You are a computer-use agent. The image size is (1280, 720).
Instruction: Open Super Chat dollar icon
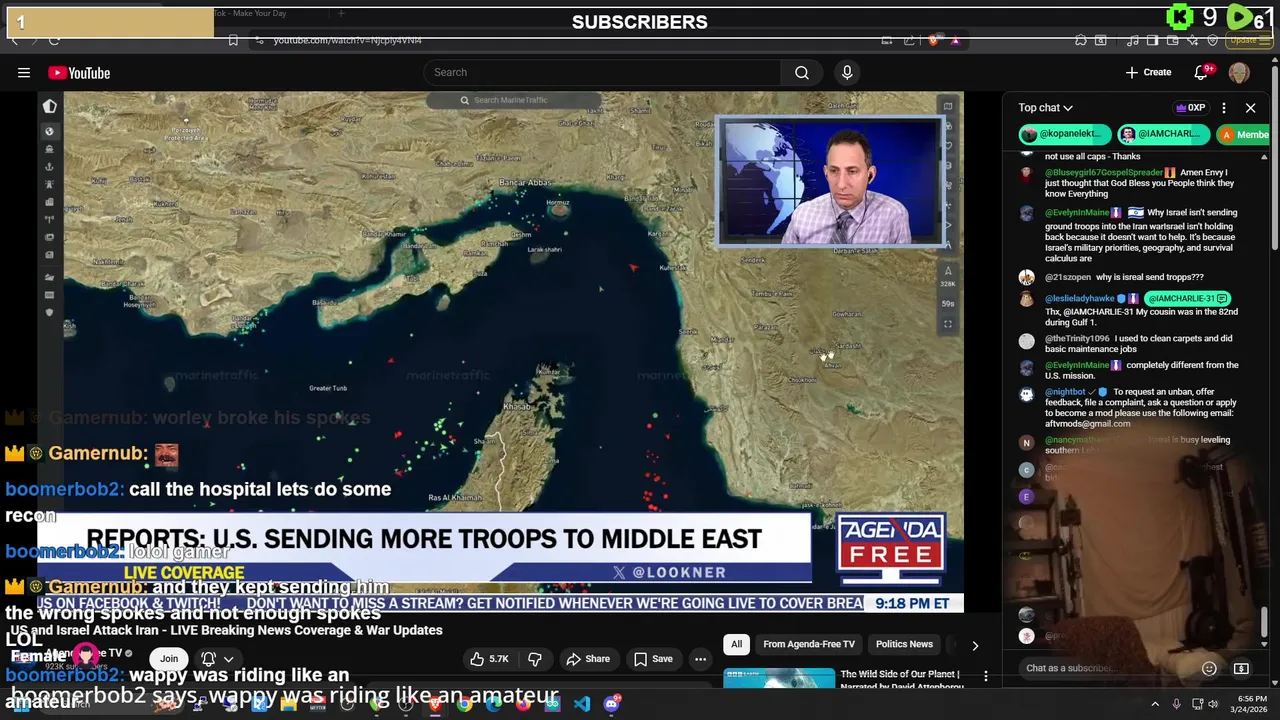point(1241,668)
